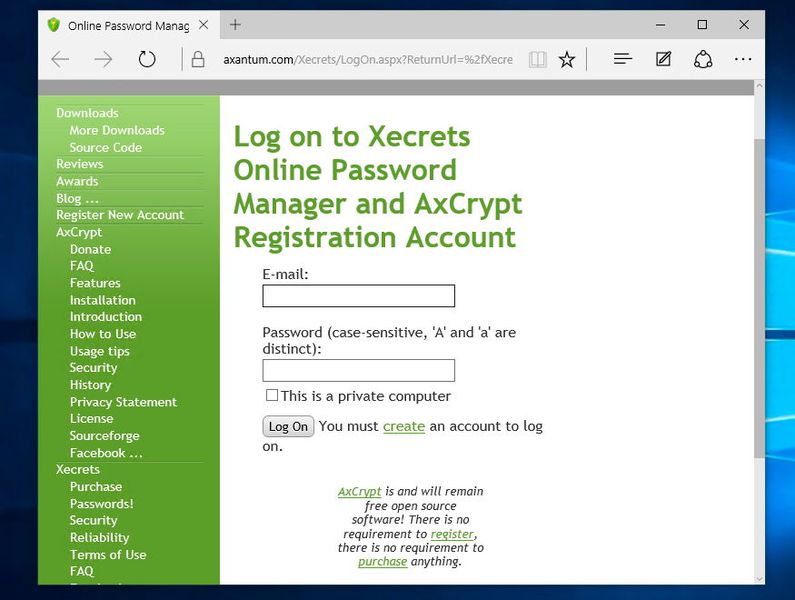Open Facebook ... sidebar link
795x600 pixels.
(106, 453)
